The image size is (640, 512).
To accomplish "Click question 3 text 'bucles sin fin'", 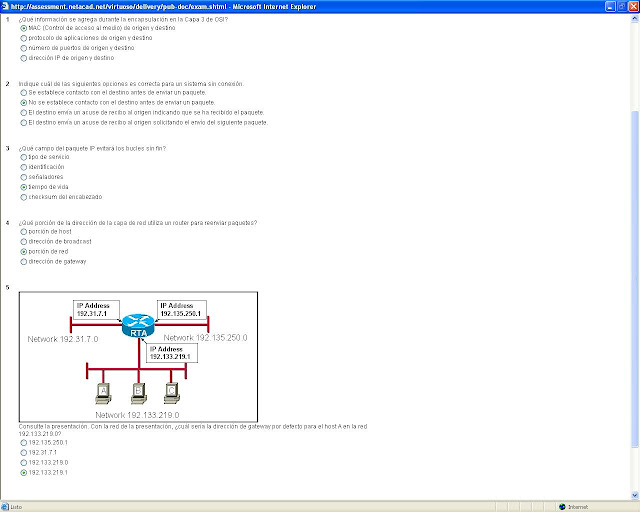I will pos(92,148).
